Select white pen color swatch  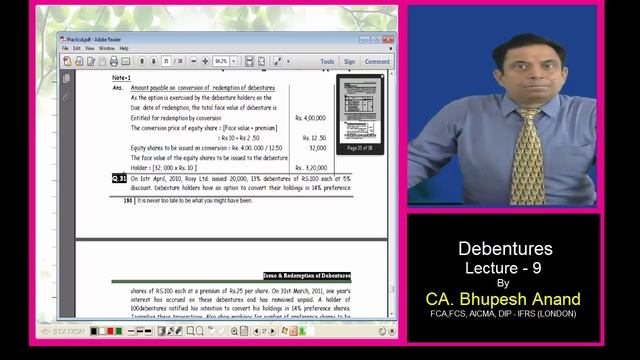[x=102, y=331]
